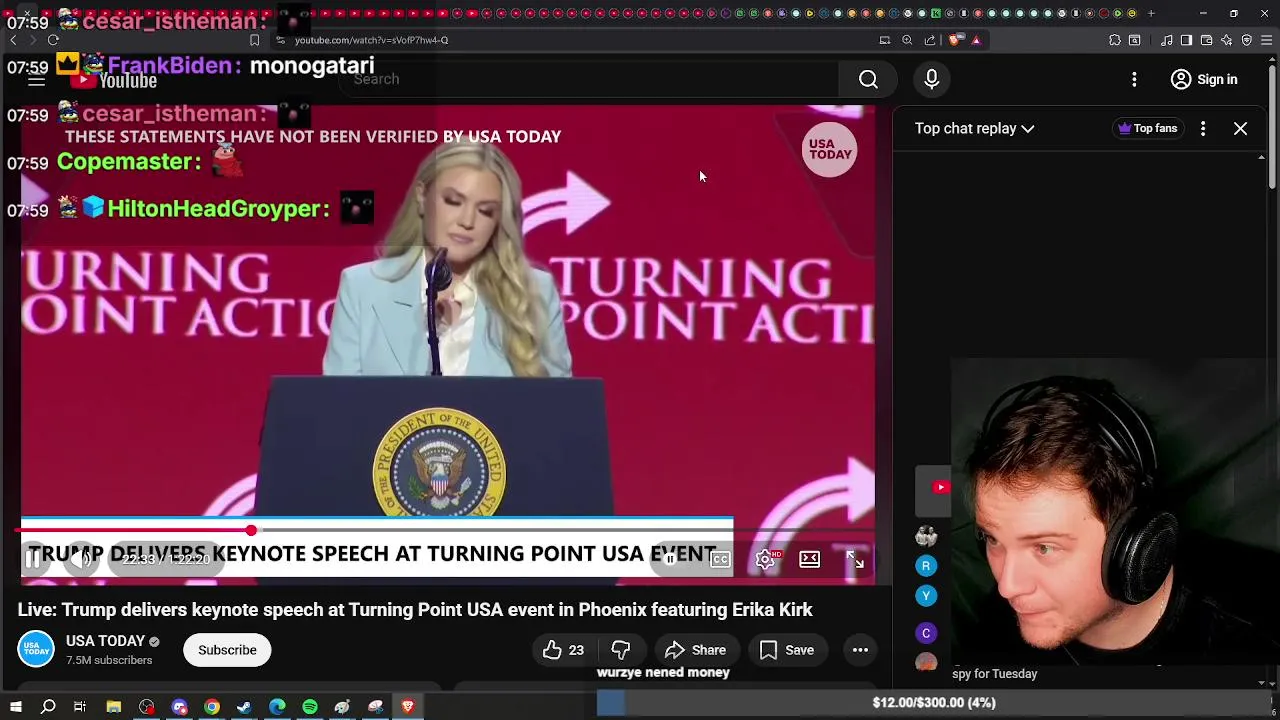Viewport: 1280px width, 720px height.
Task: Open Task View on the taskbar
Action: (x=80, y=707)
